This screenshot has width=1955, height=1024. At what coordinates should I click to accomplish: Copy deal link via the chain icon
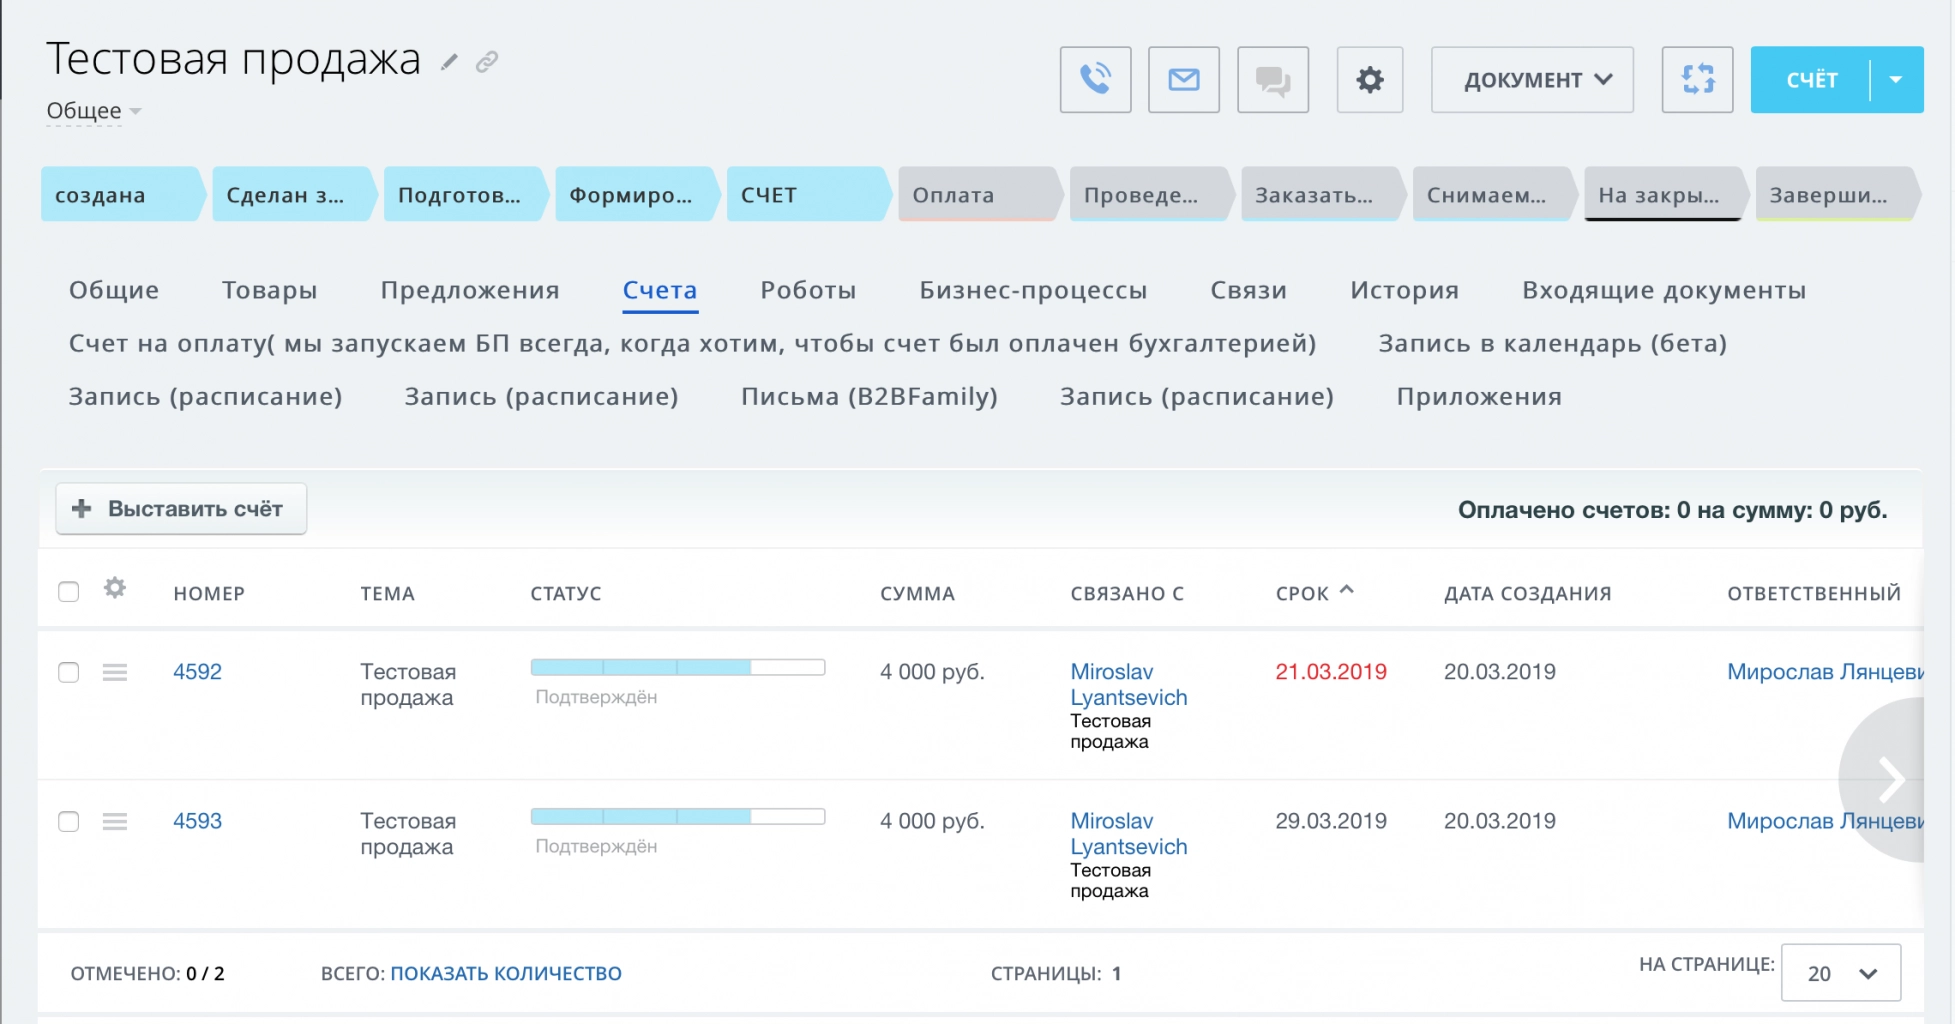click(487, 61)
